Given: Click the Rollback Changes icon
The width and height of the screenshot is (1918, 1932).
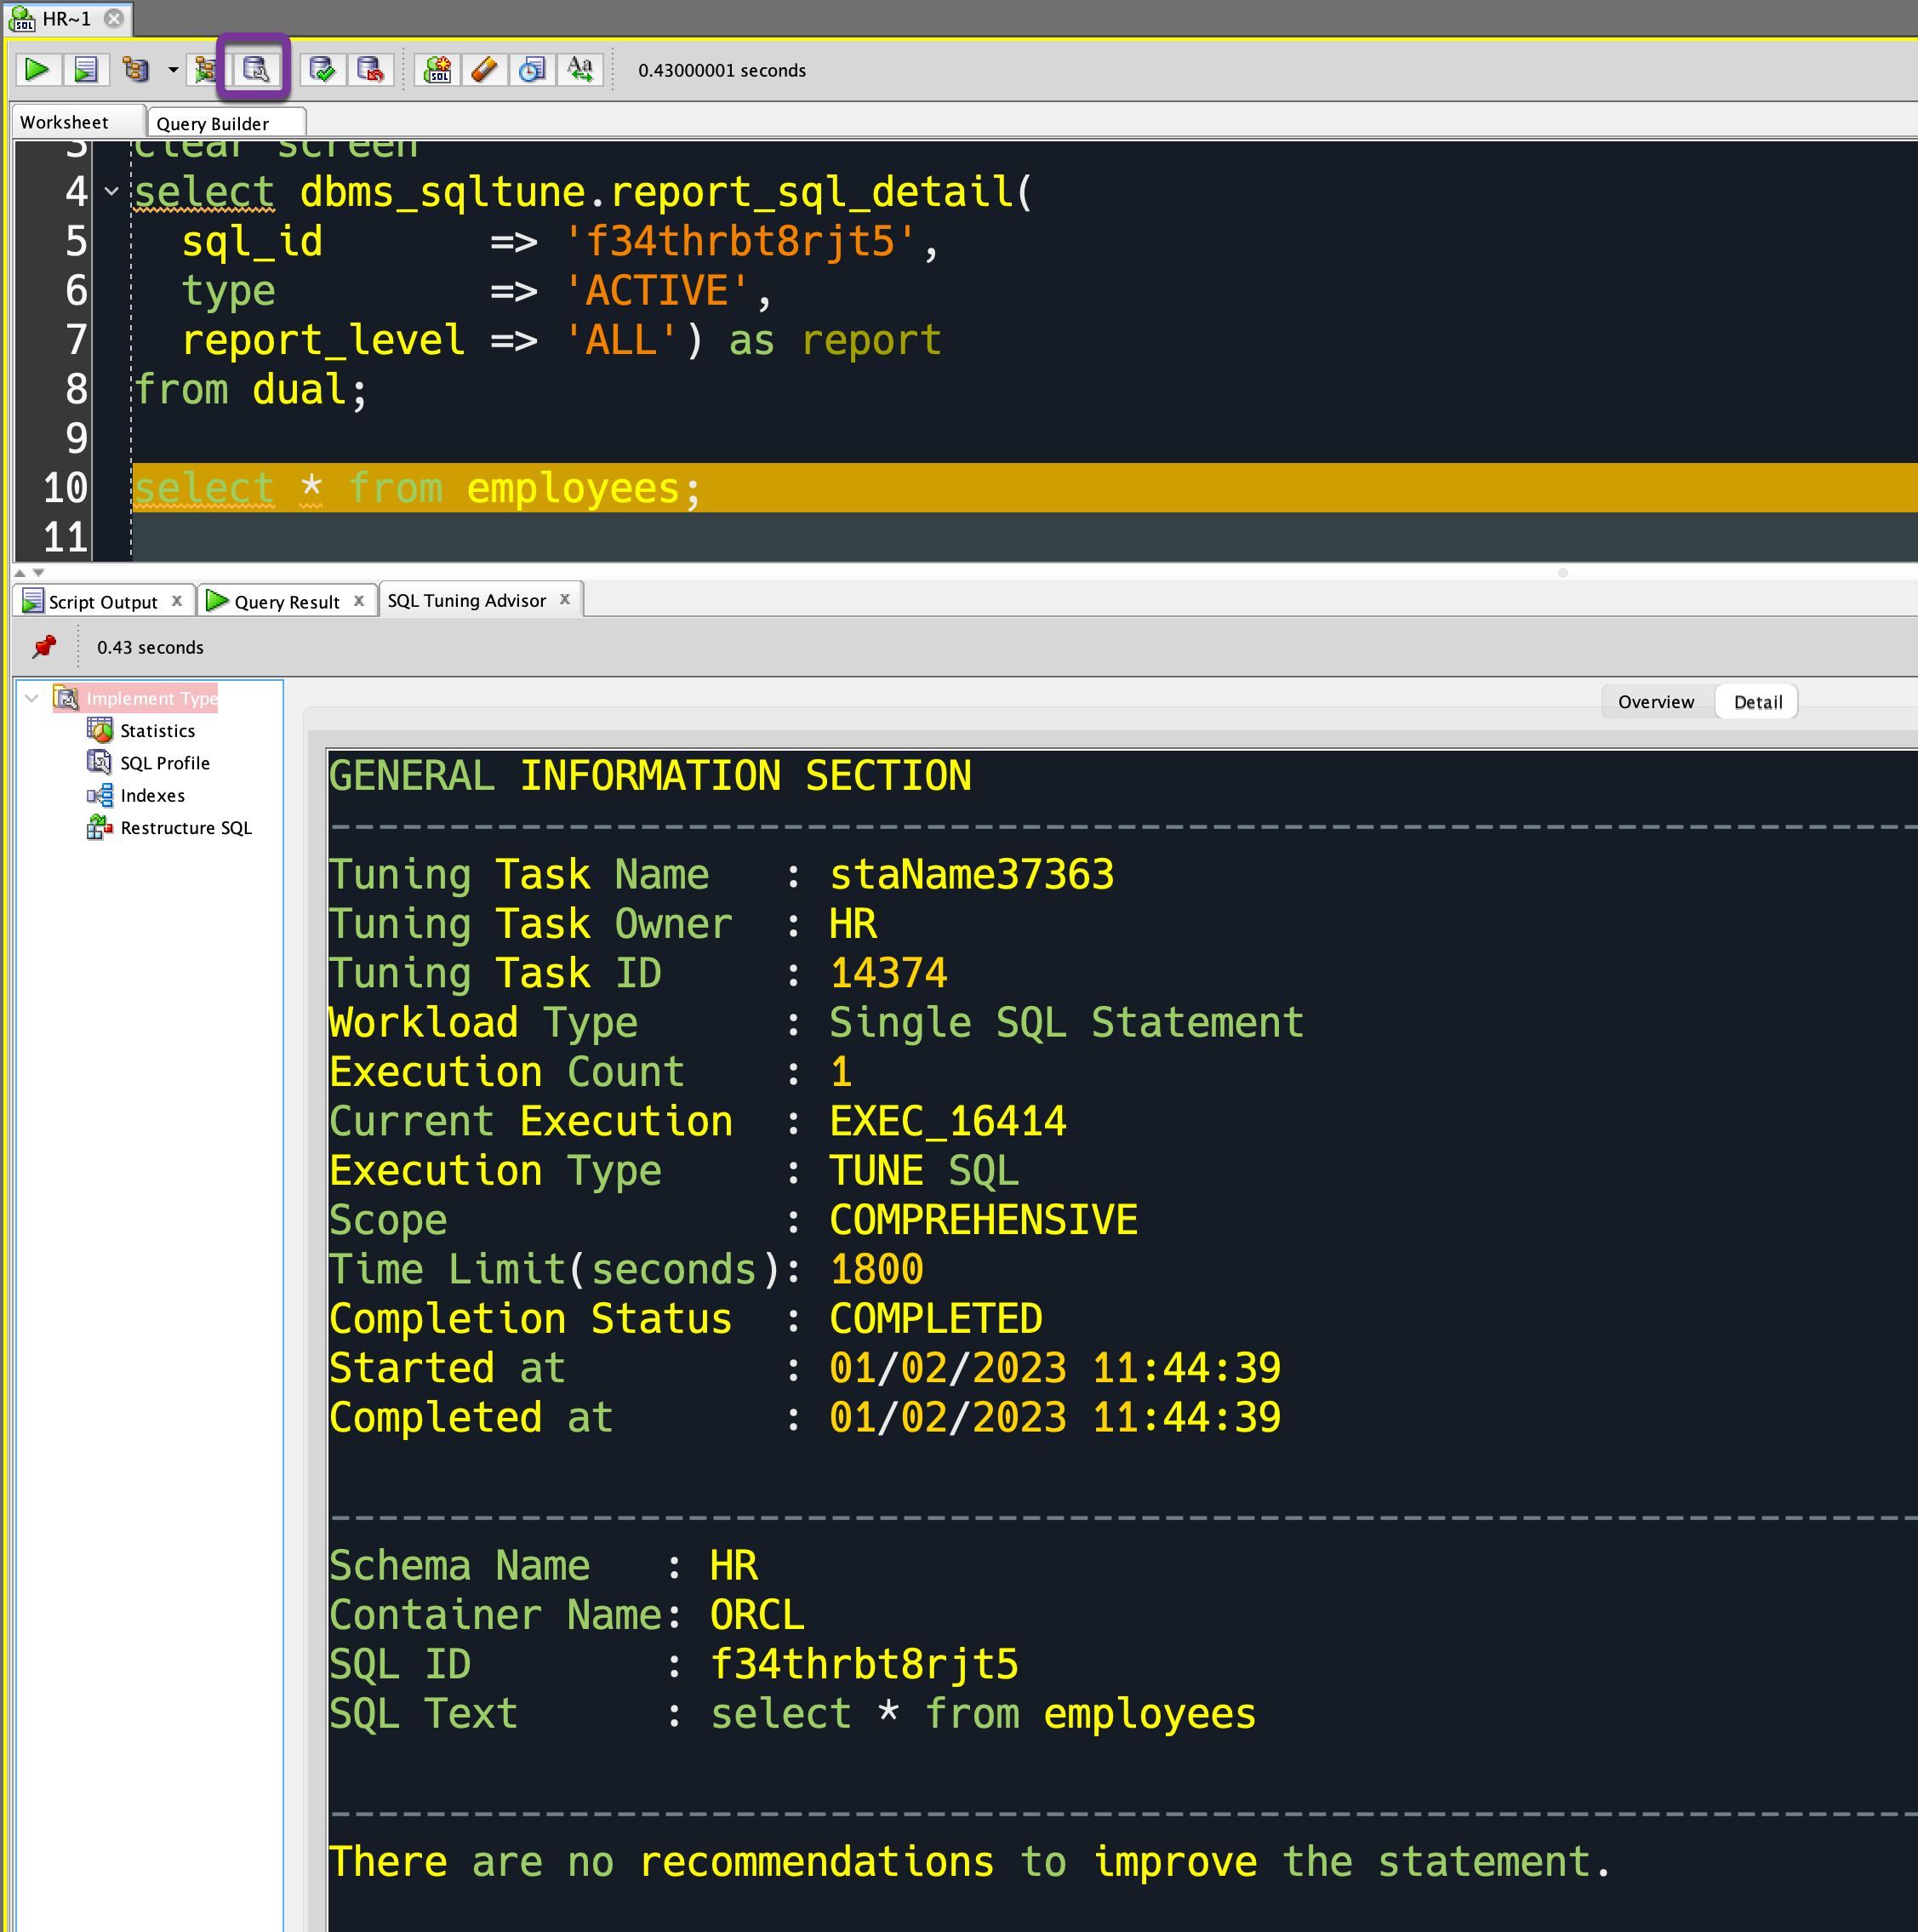Looking at the screenshot, I should point(374,71).
